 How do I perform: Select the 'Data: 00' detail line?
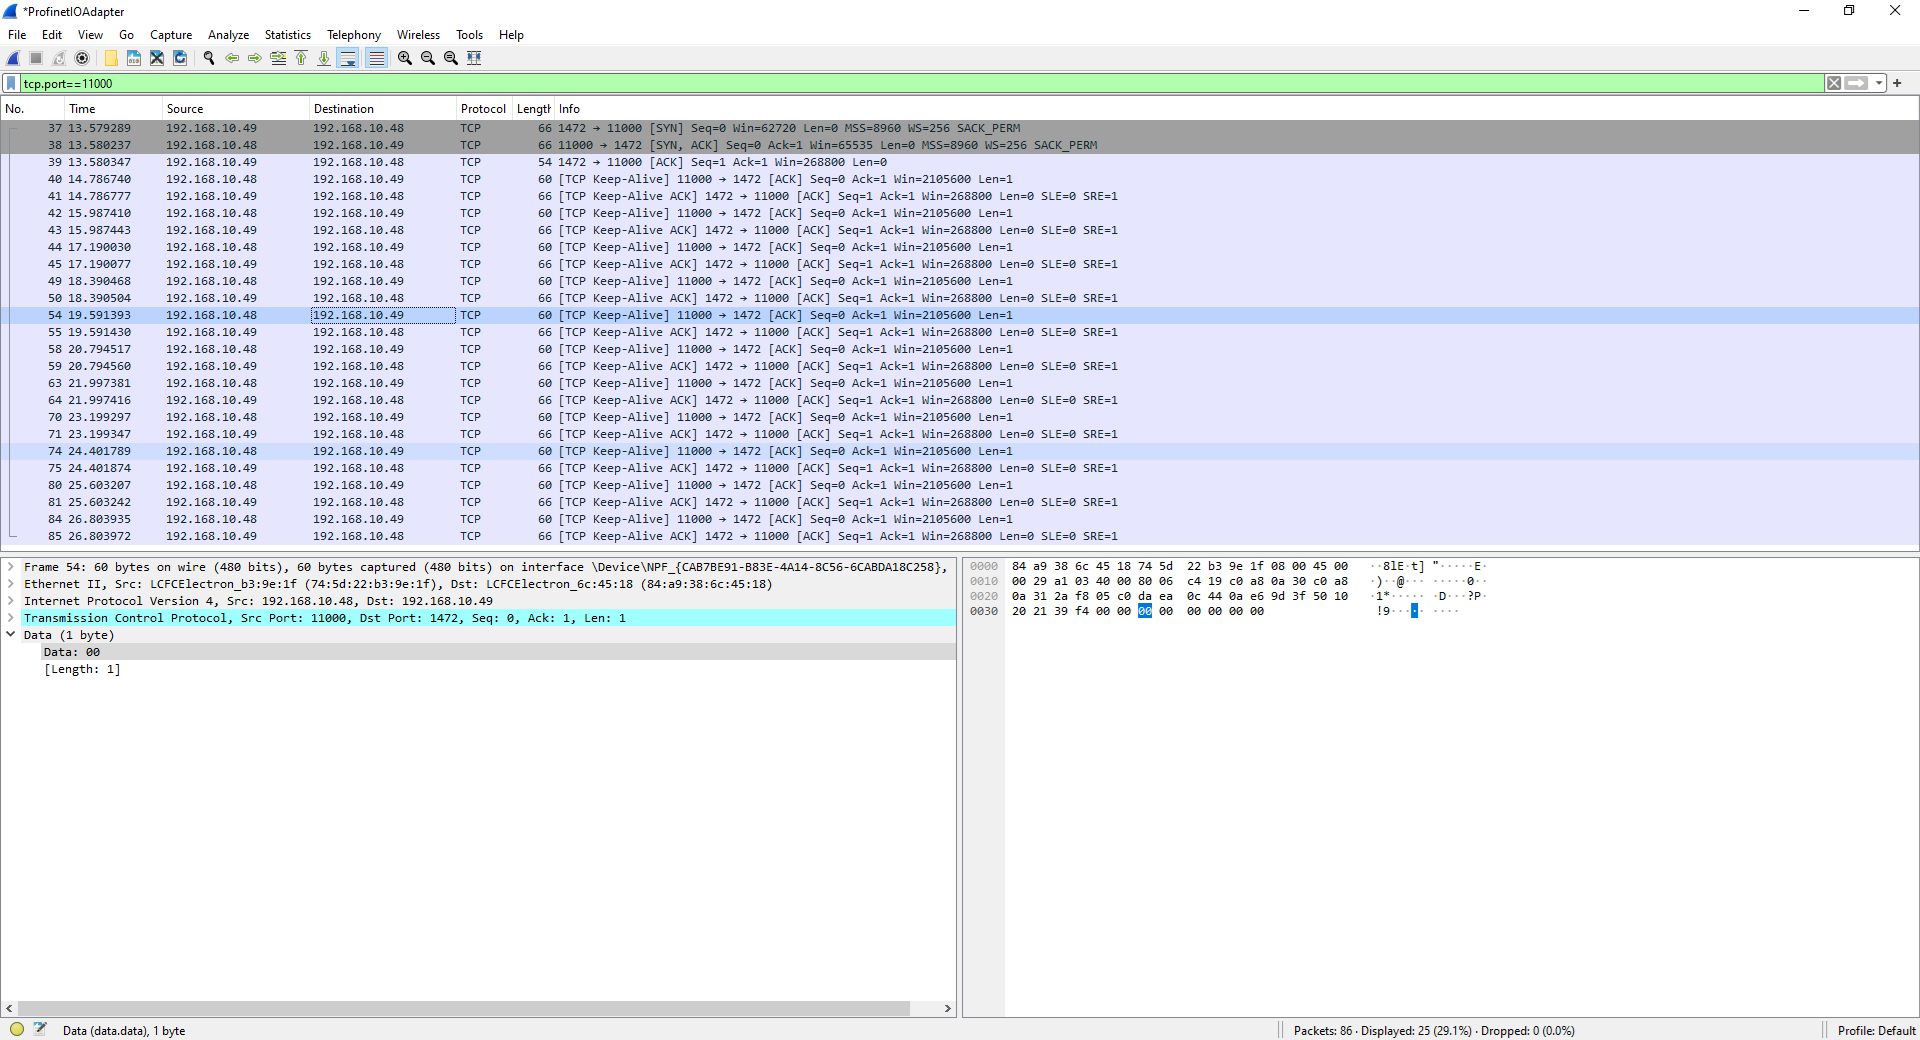[x=499, y=652]
